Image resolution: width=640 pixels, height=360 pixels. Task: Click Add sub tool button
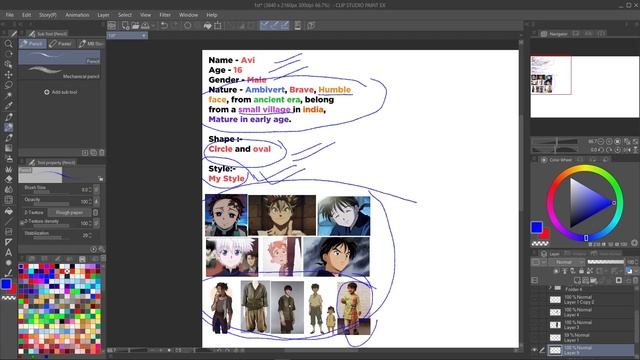pos(60,92)
